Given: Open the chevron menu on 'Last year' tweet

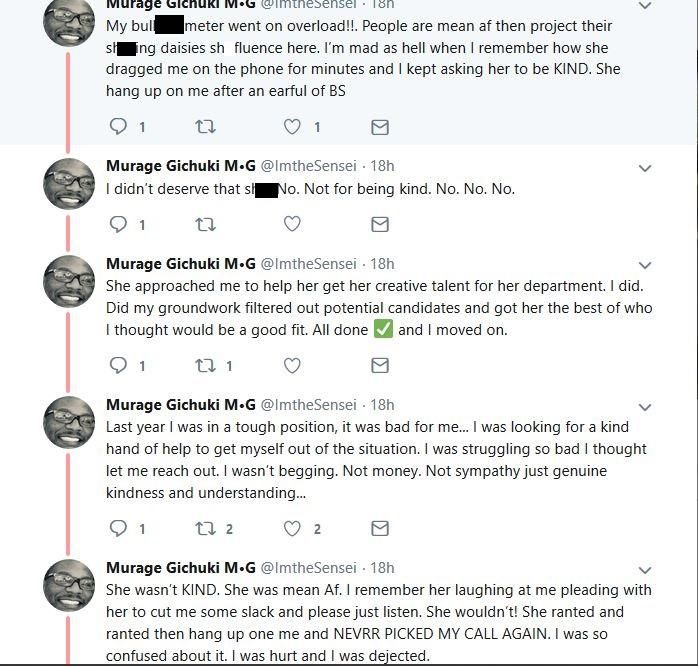Looking at the screenshot, I should [645, 407].
